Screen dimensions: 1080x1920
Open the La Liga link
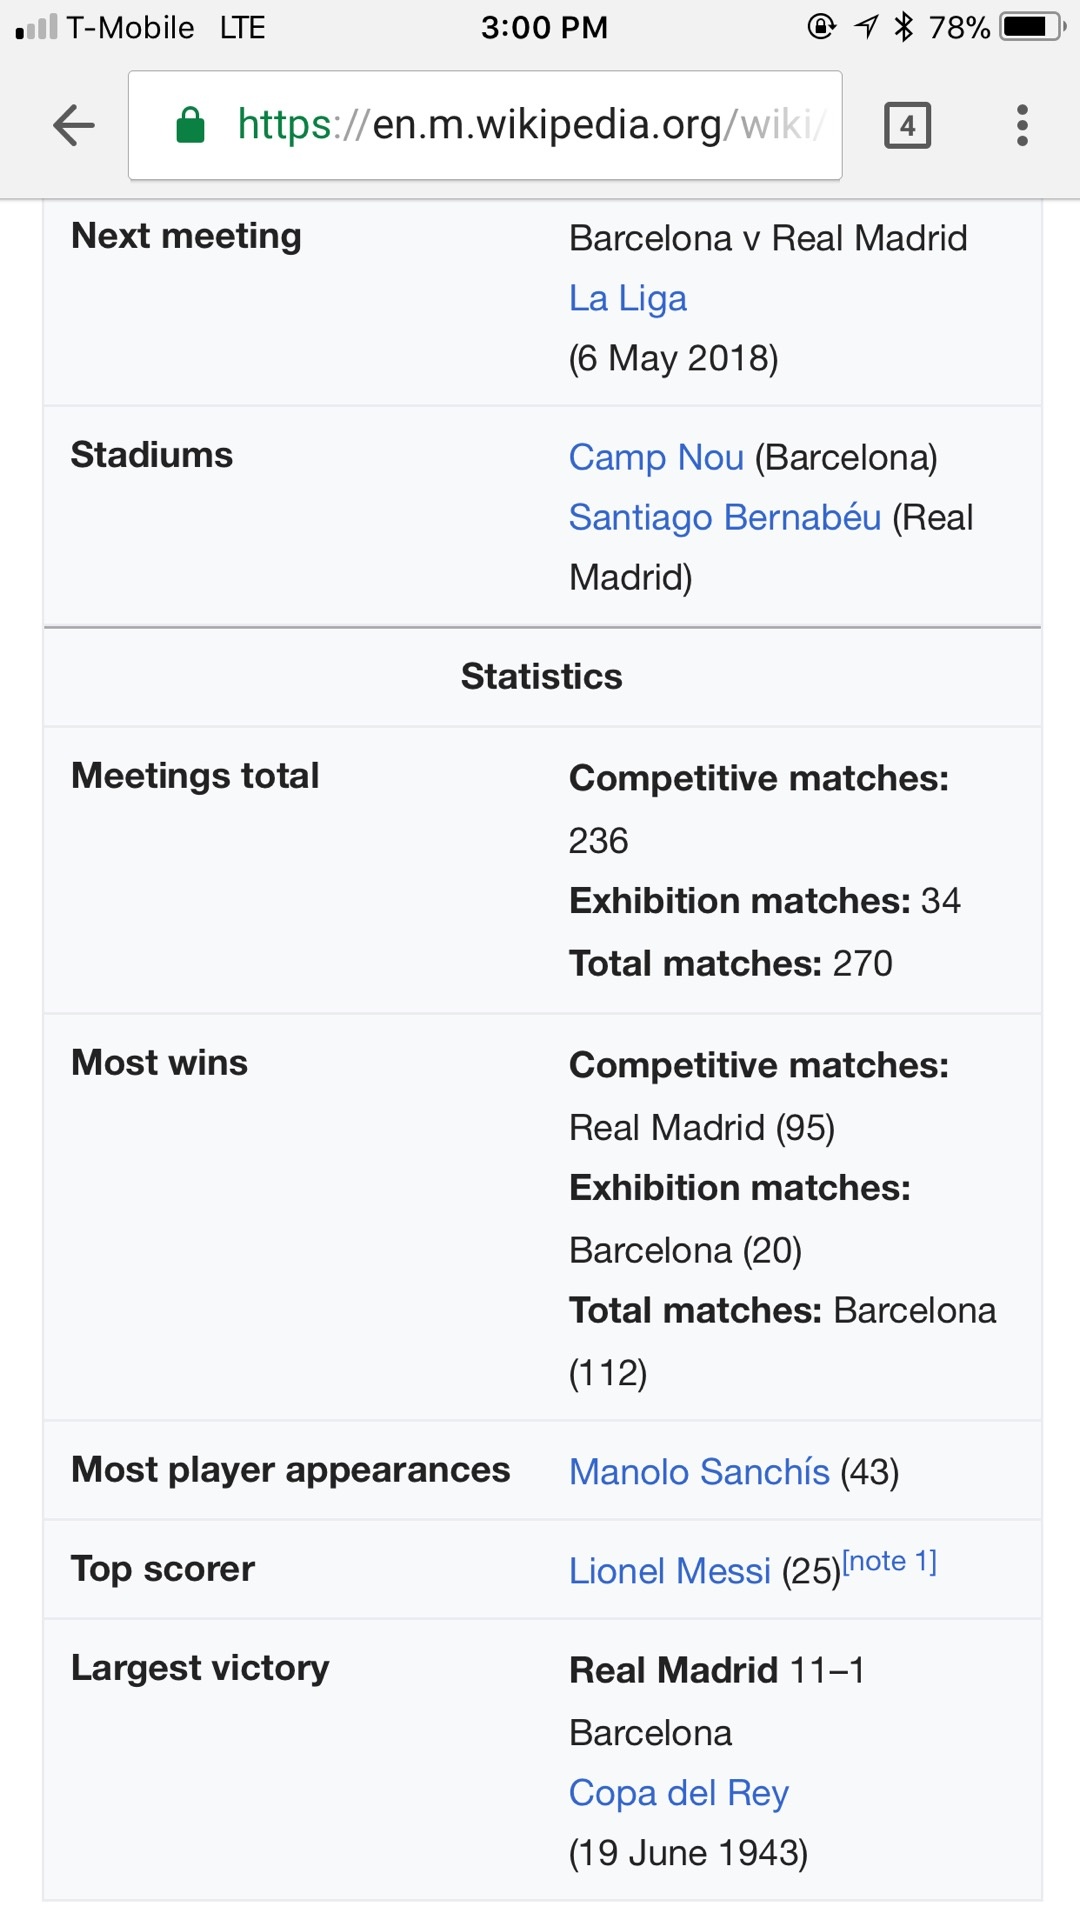point(627,298)
